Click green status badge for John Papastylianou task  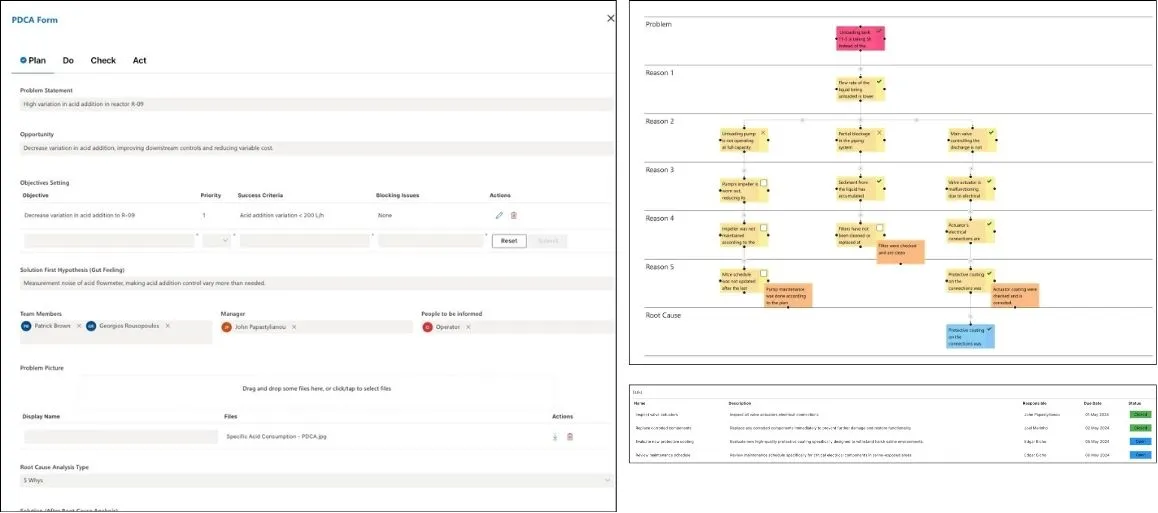pos(1140,415)
